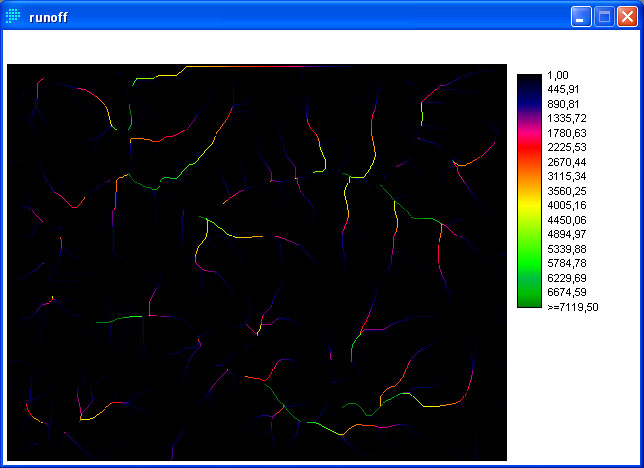Click legend value 4894,97
The image size is (644, 468).
pos(567,234)
